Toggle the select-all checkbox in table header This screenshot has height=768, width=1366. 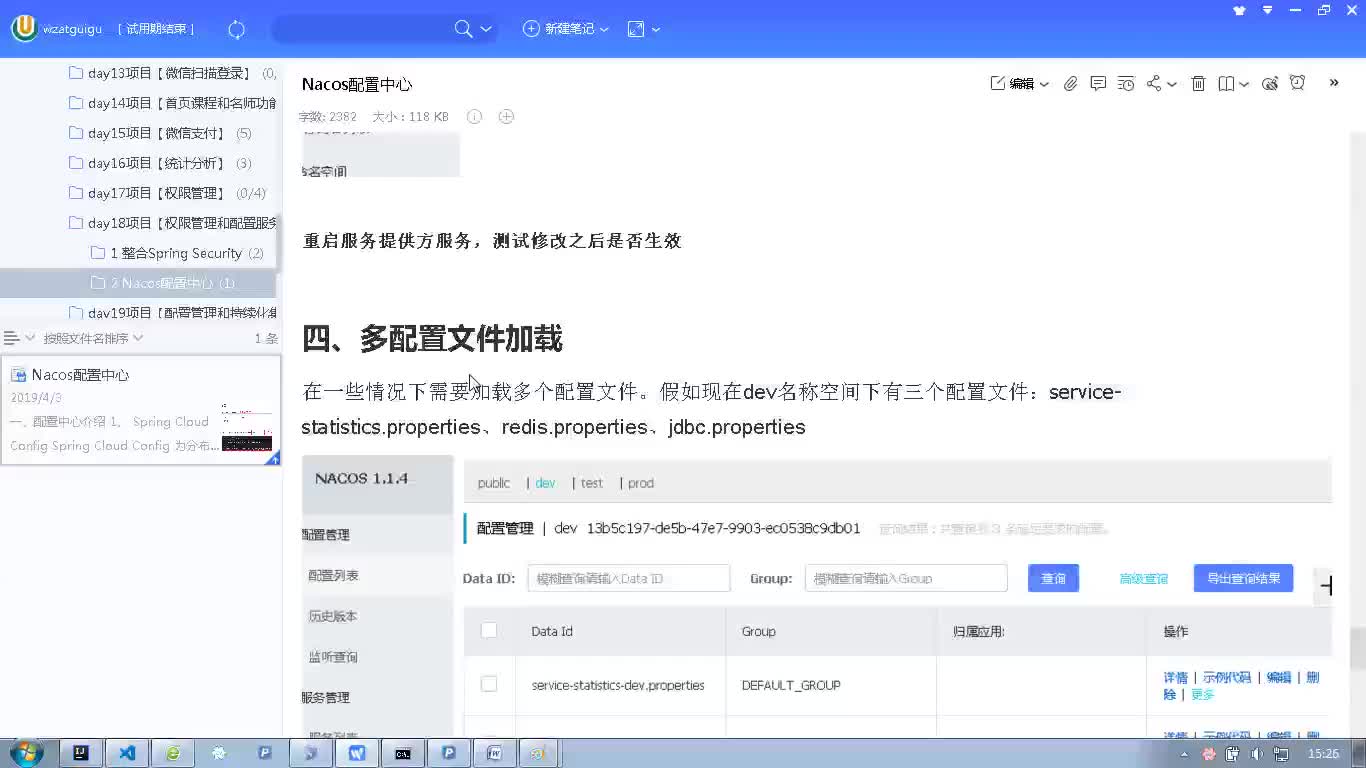(489, 630)
